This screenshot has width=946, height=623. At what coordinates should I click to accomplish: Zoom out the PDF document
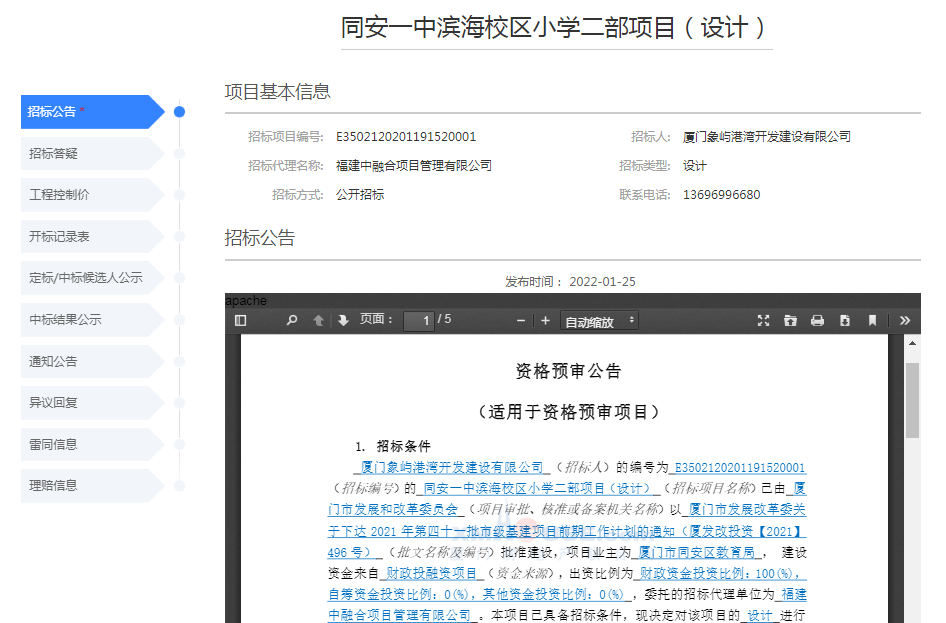521,320
